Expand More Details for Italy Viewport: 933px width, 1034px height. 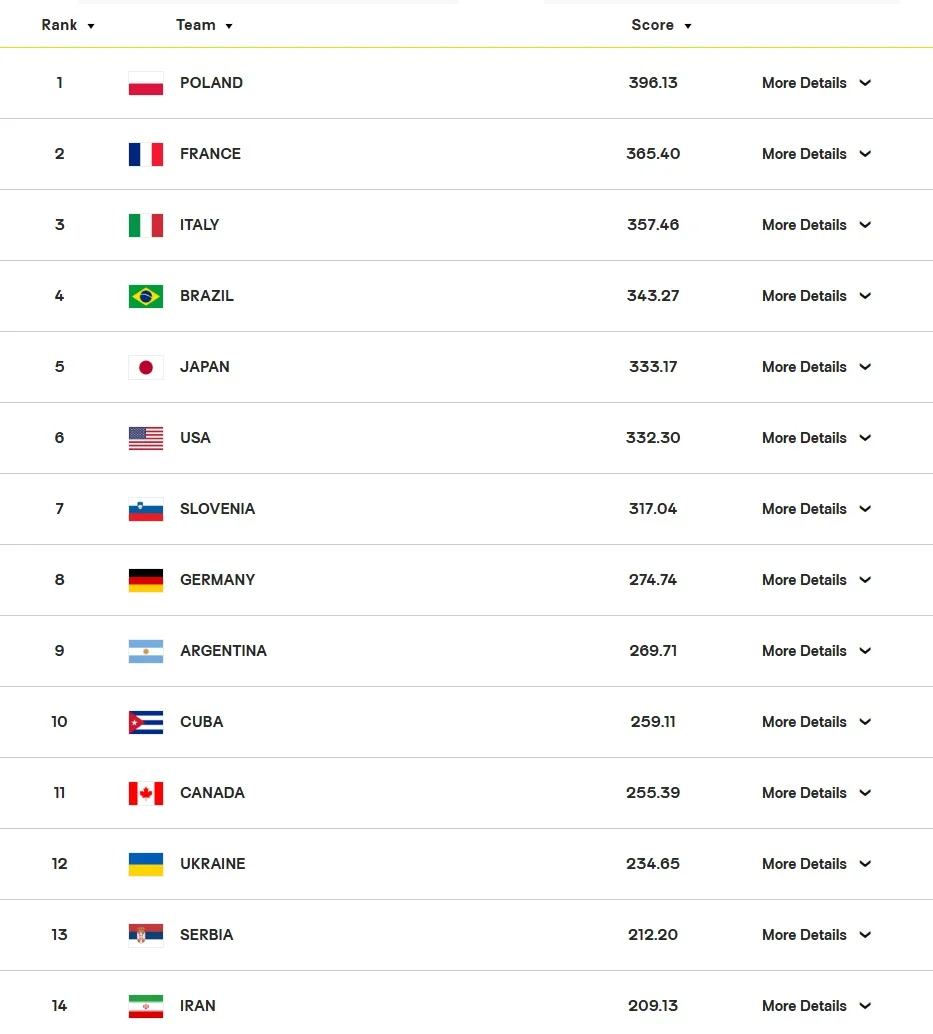click(816, 226)
